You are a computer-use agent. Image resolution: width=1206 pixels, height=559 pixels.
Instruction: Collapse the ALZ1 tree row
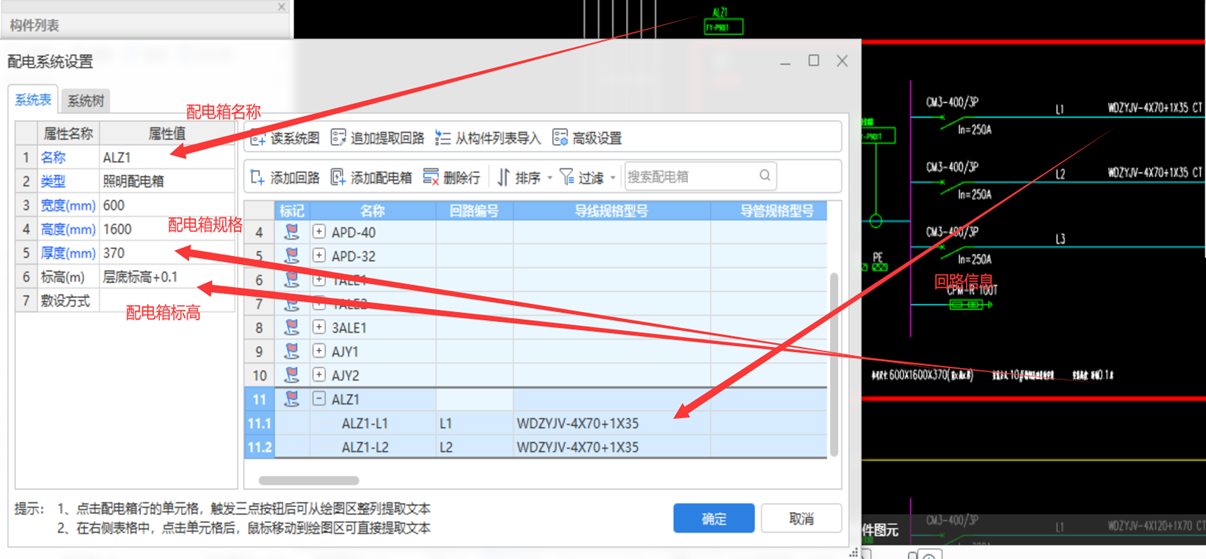319,400
